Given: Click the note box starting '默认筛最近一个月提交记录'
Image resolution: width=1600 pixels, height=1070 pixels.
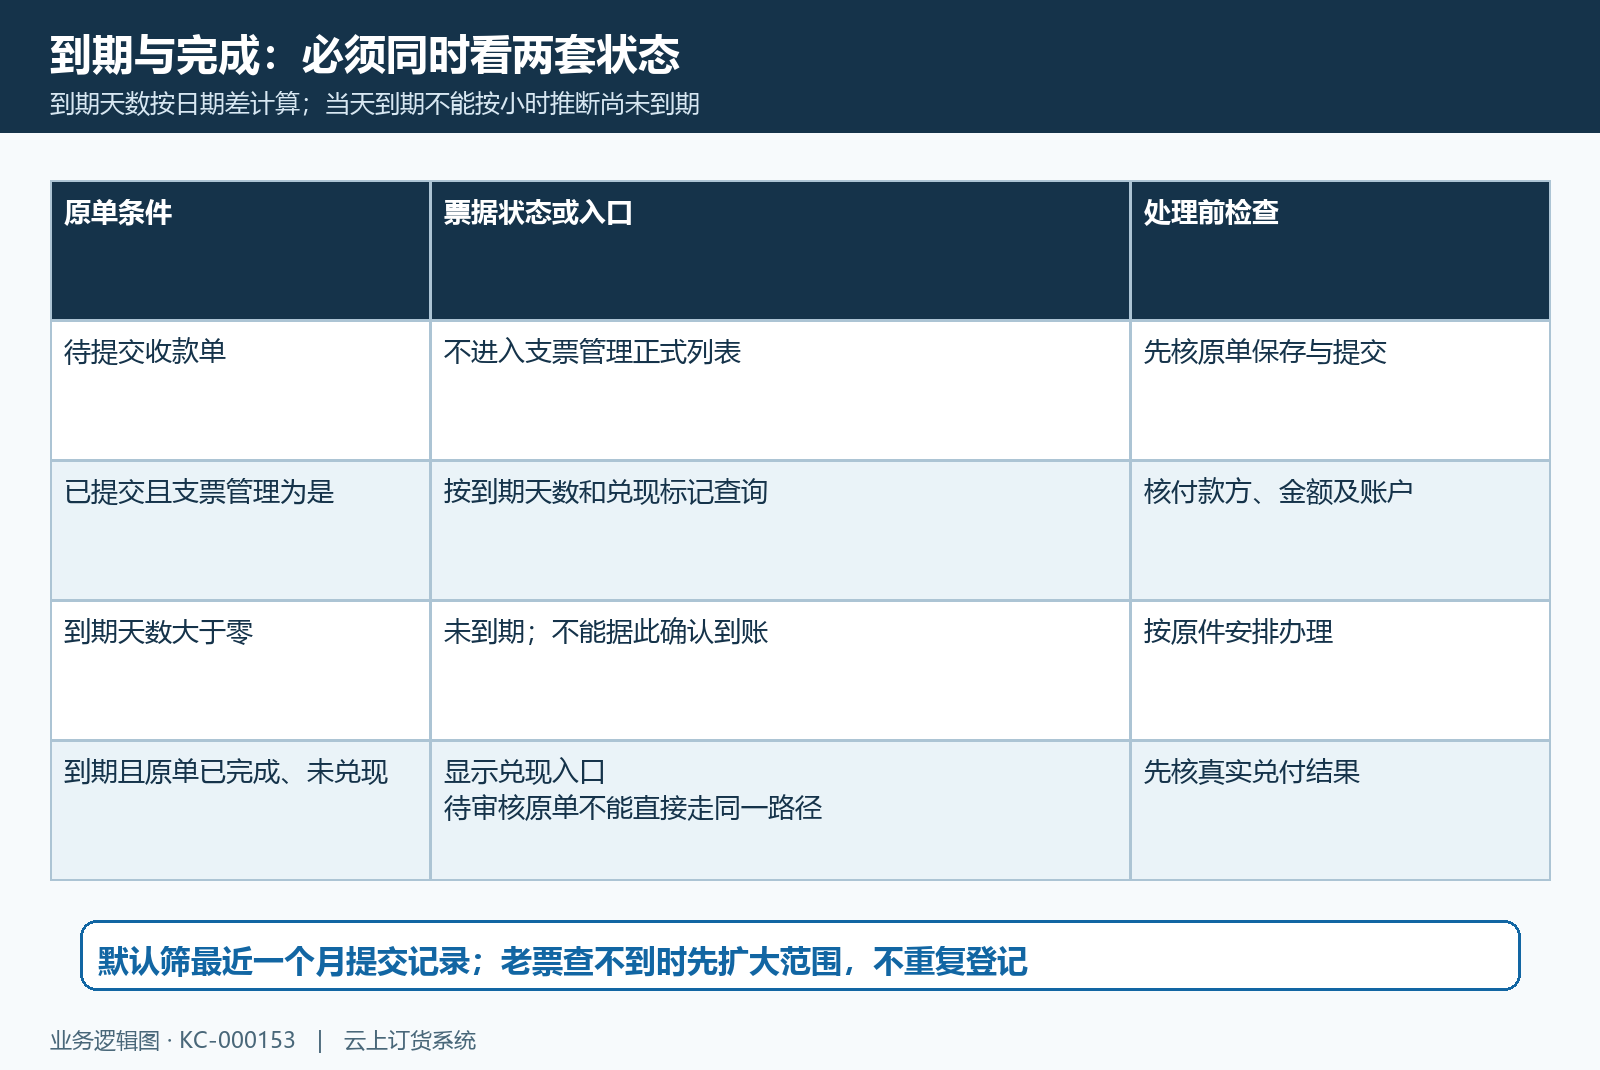Looking at the screenshot, I should 800,956.
